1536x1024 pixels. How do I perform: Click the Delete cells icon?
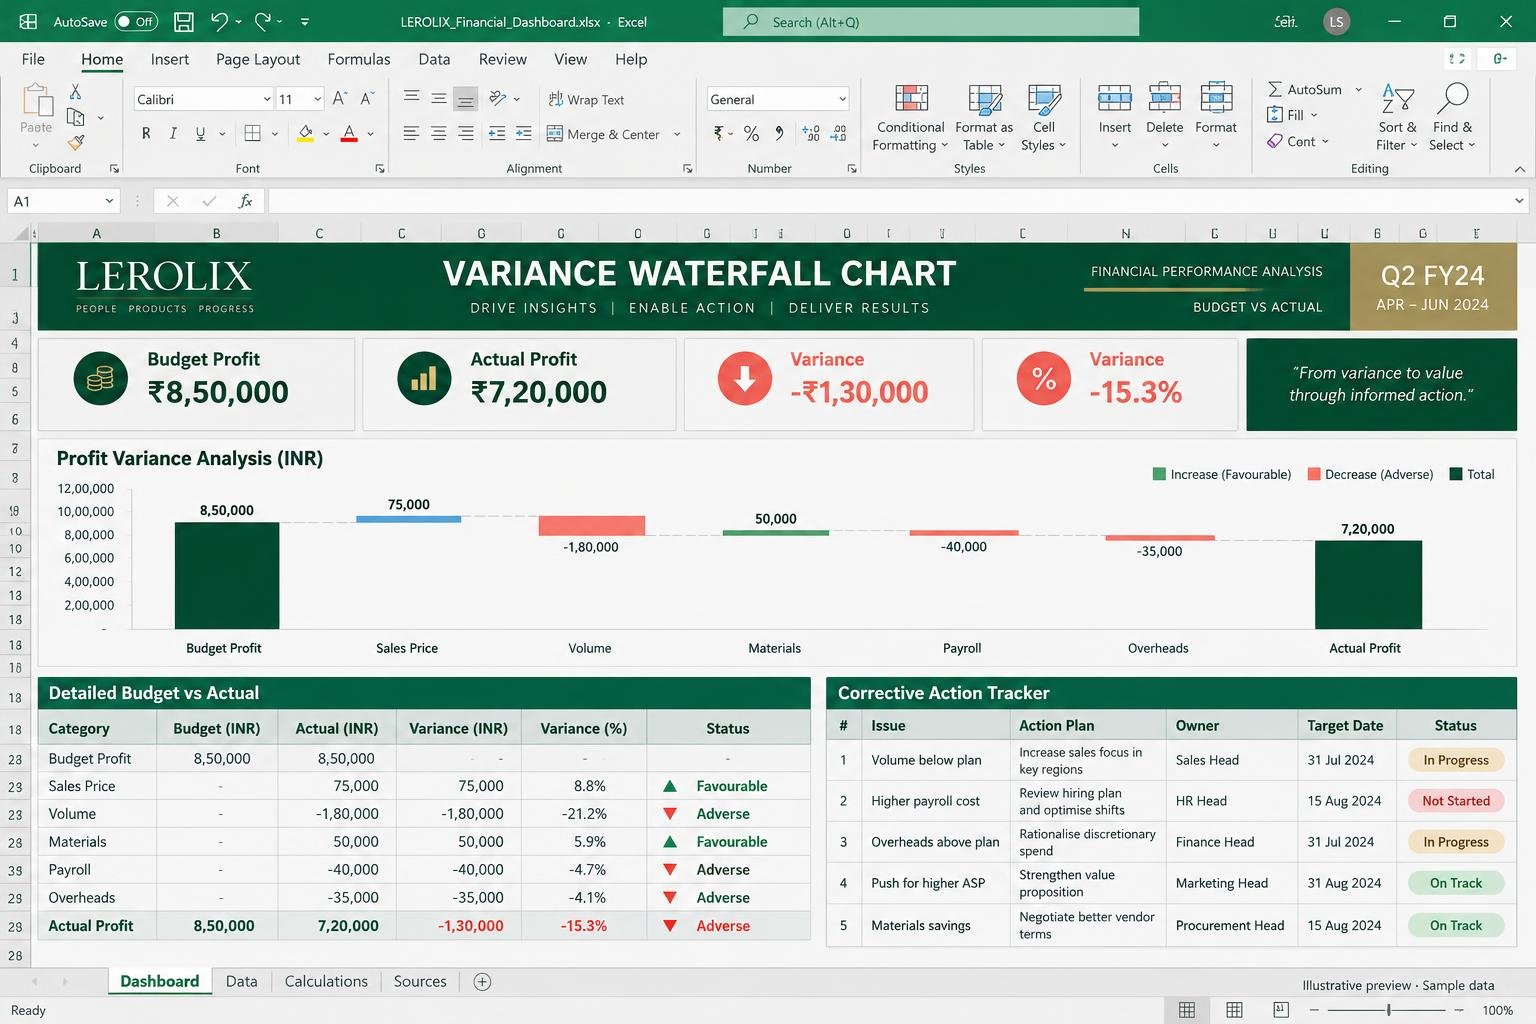pyautogui.click(x=1164, y=97)
